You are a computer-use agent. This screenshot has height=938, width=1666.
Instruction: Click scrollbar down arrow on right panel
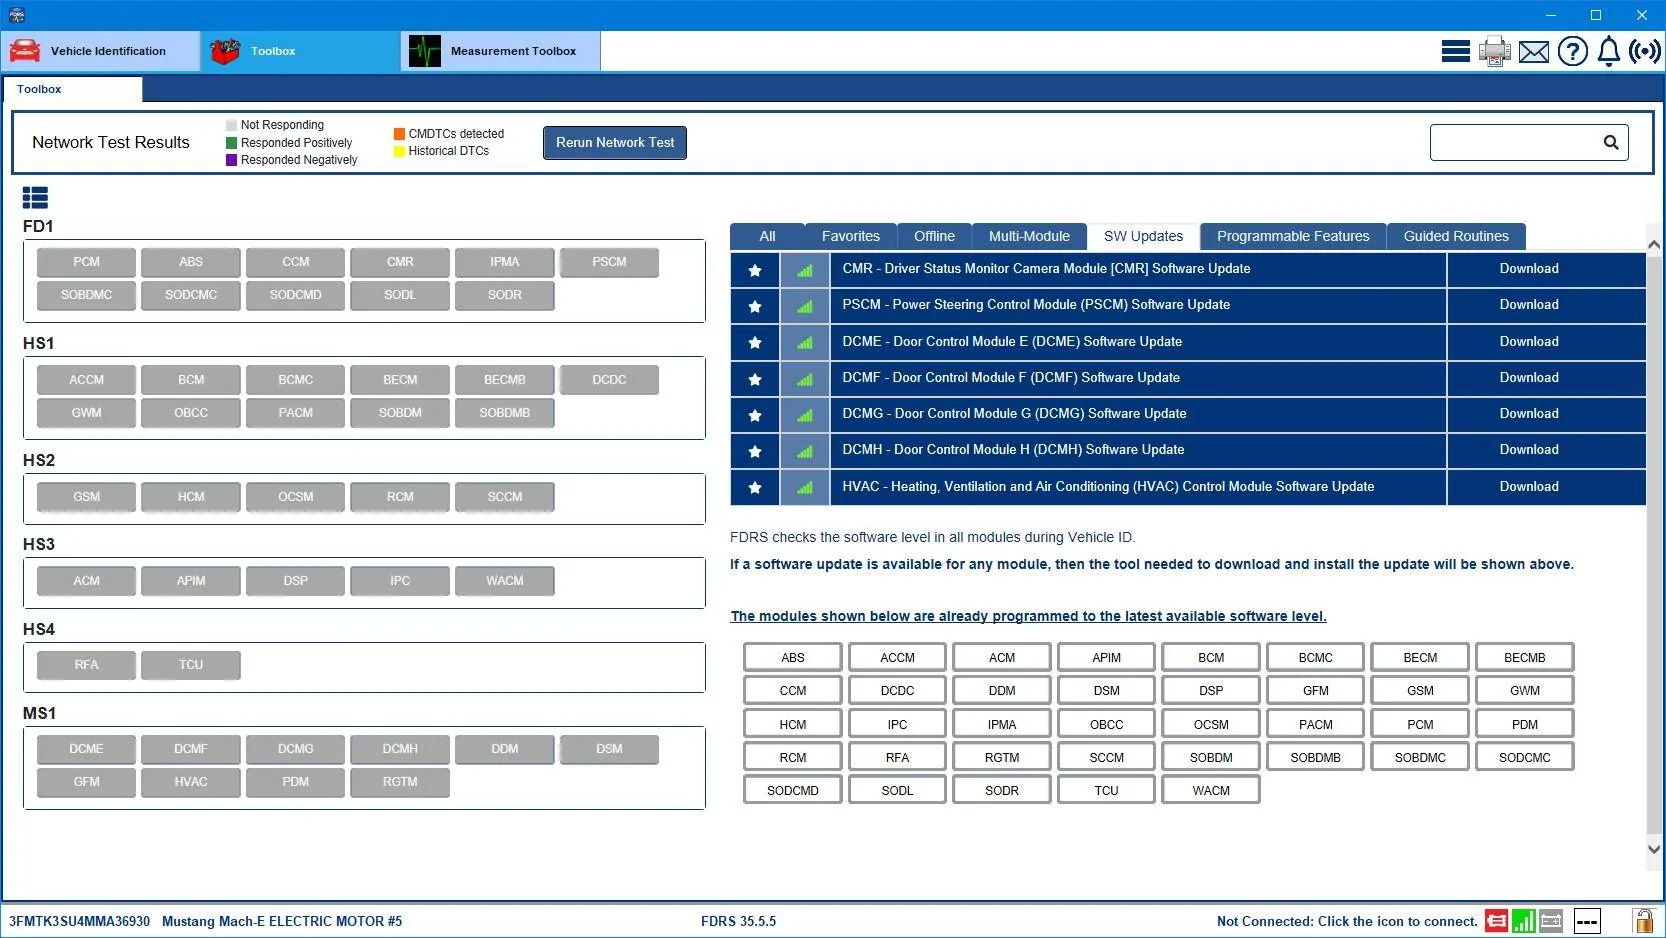tap(1654, 849)
